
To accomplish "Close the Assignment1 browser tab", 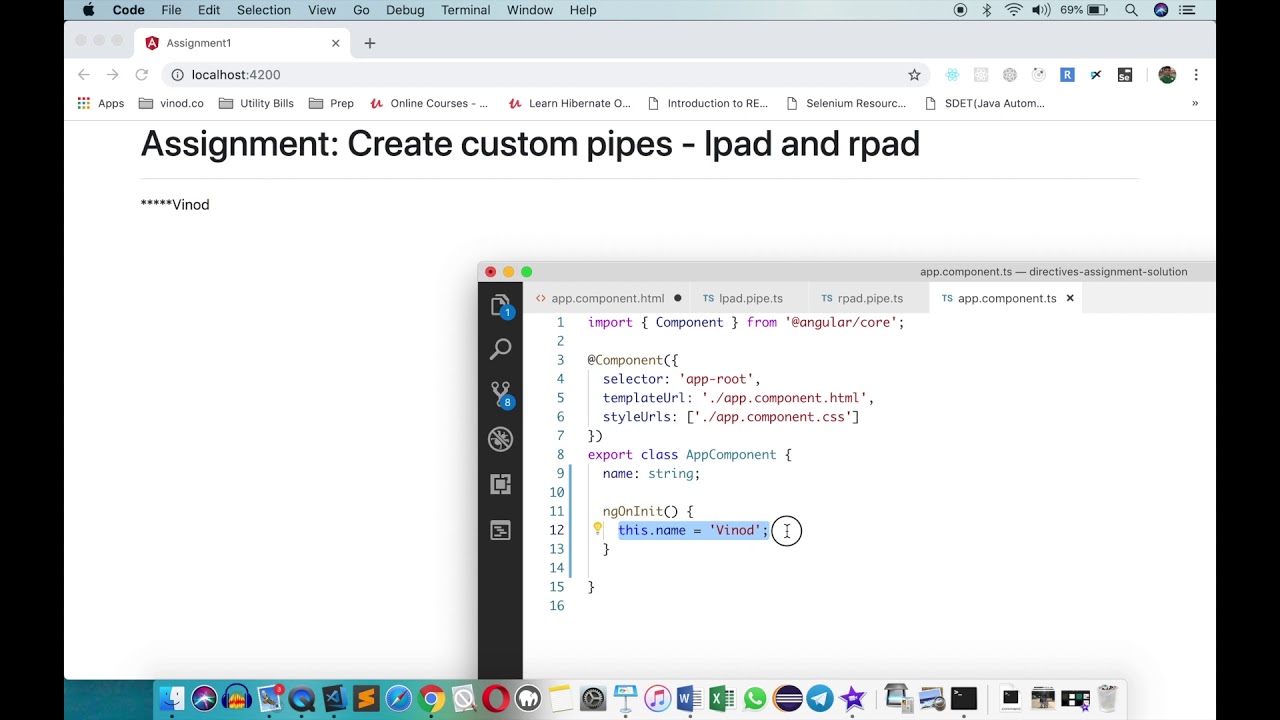I will click(336, 43).
